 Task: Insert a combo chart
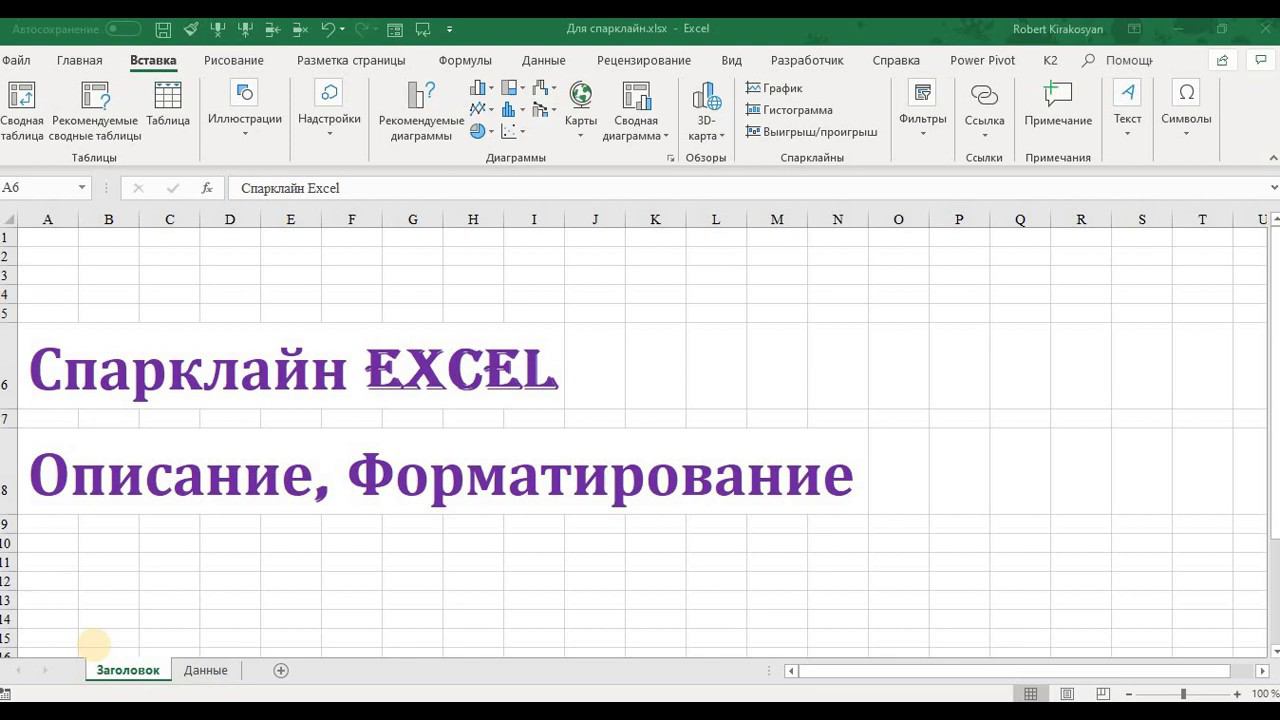[x=544, y=110]
